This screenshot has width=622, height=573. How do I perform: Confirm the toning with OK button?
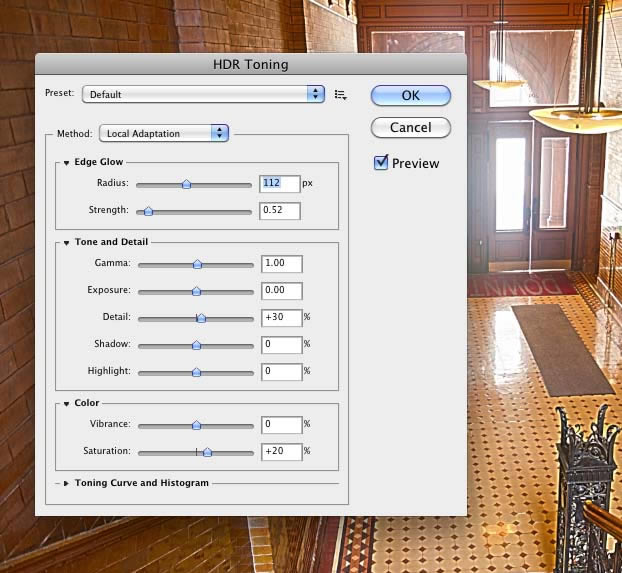(411, 96)
